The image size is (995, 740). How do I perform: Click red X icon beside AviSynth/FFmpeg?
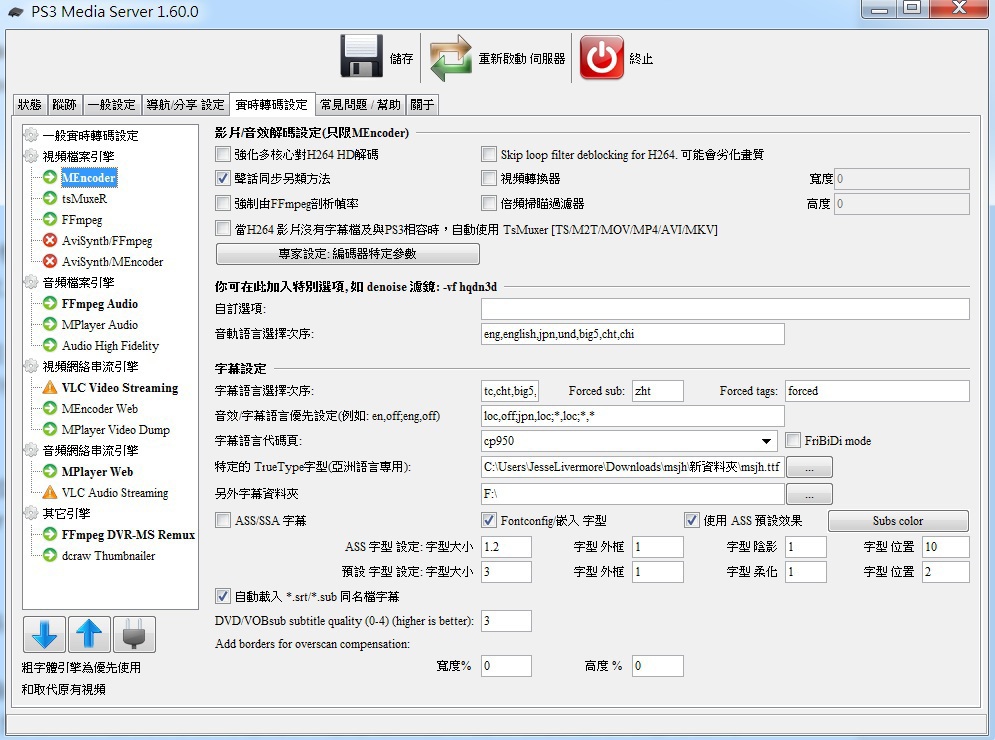click(50, 240)
